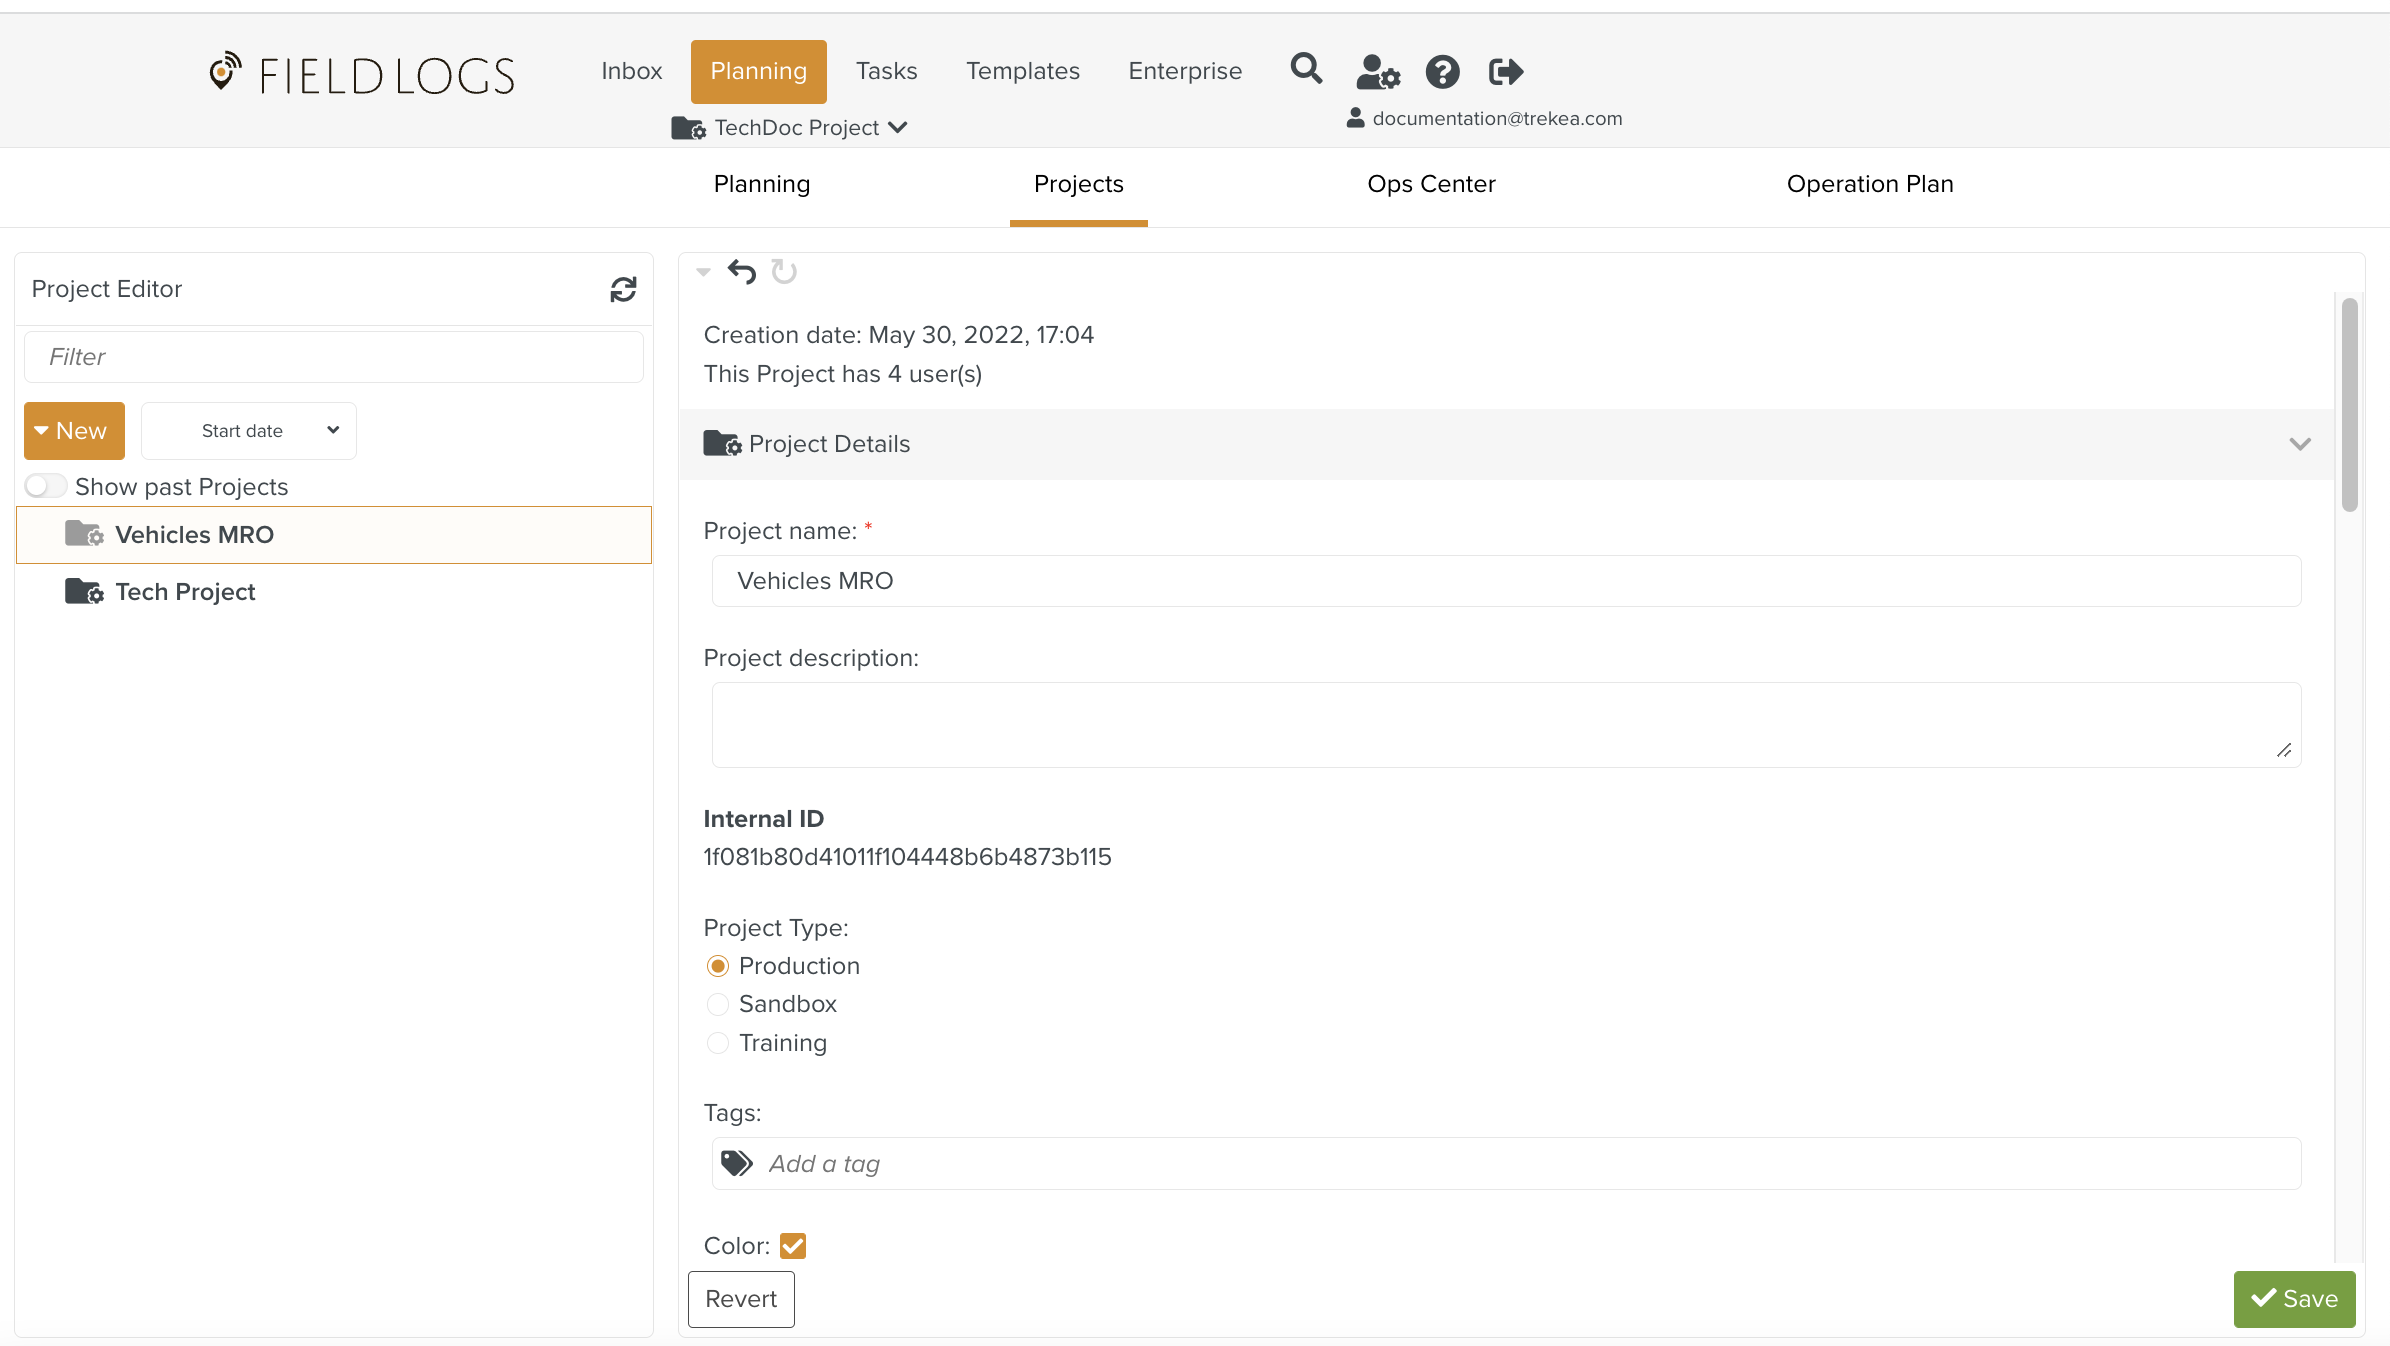Click the Revert button
The image size is (2390, 1346).
coord(741,1299)
